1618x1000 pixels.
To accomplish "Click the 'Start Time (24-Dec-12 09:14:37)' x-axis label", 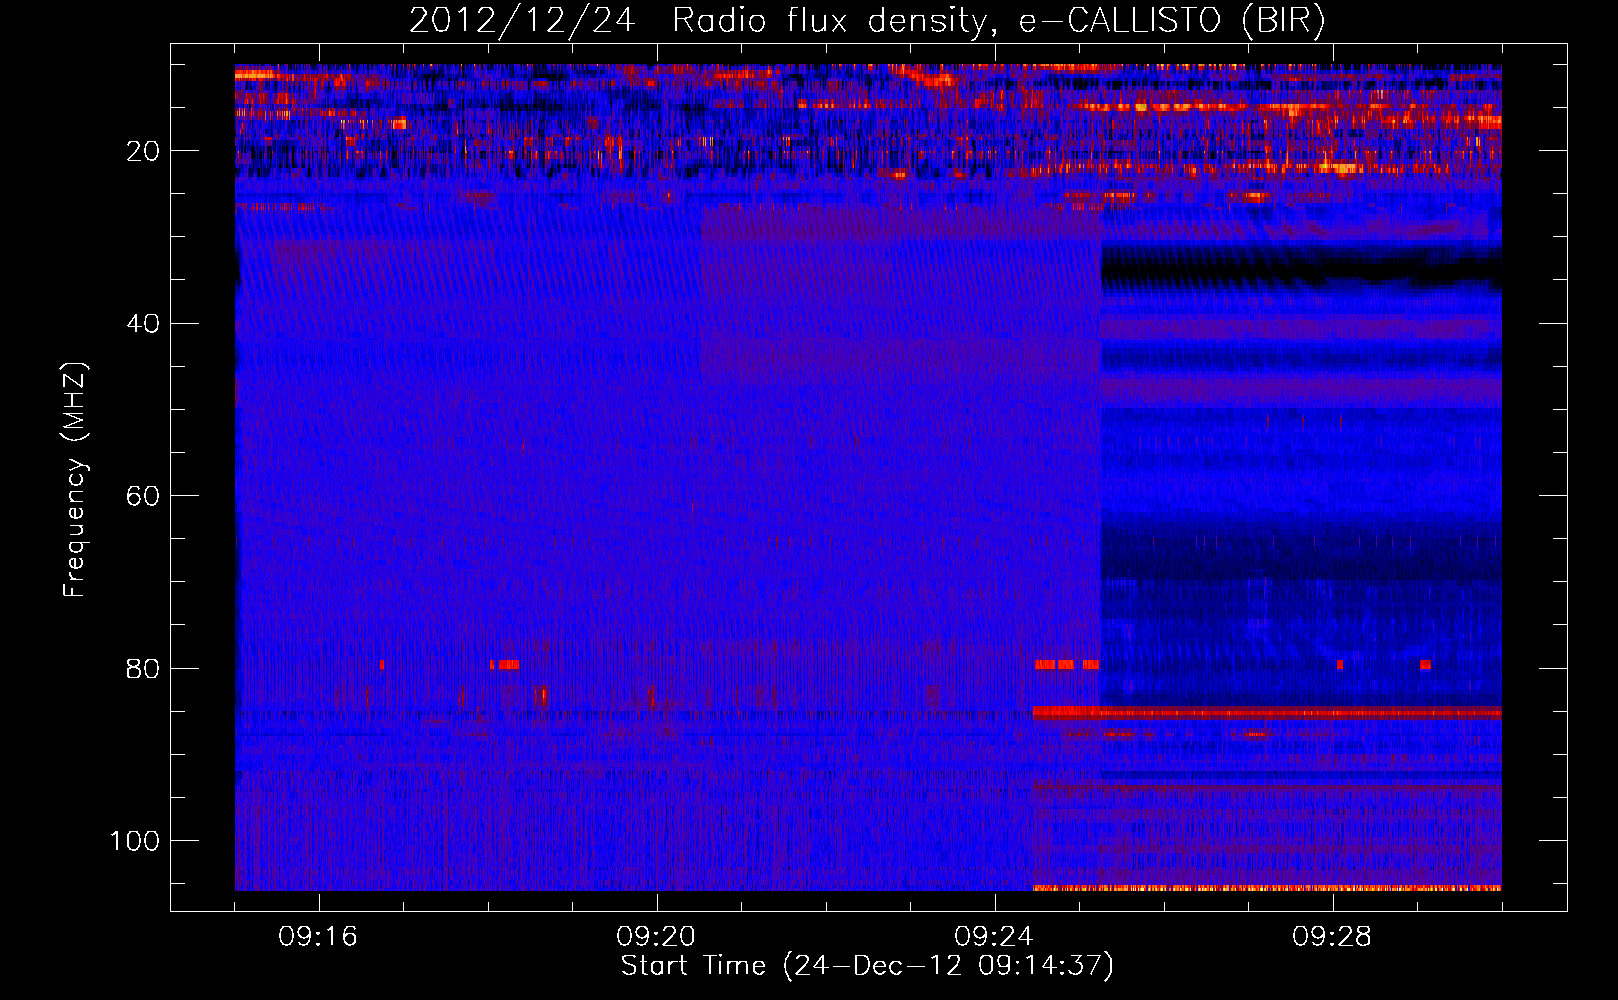I will 867,966.
